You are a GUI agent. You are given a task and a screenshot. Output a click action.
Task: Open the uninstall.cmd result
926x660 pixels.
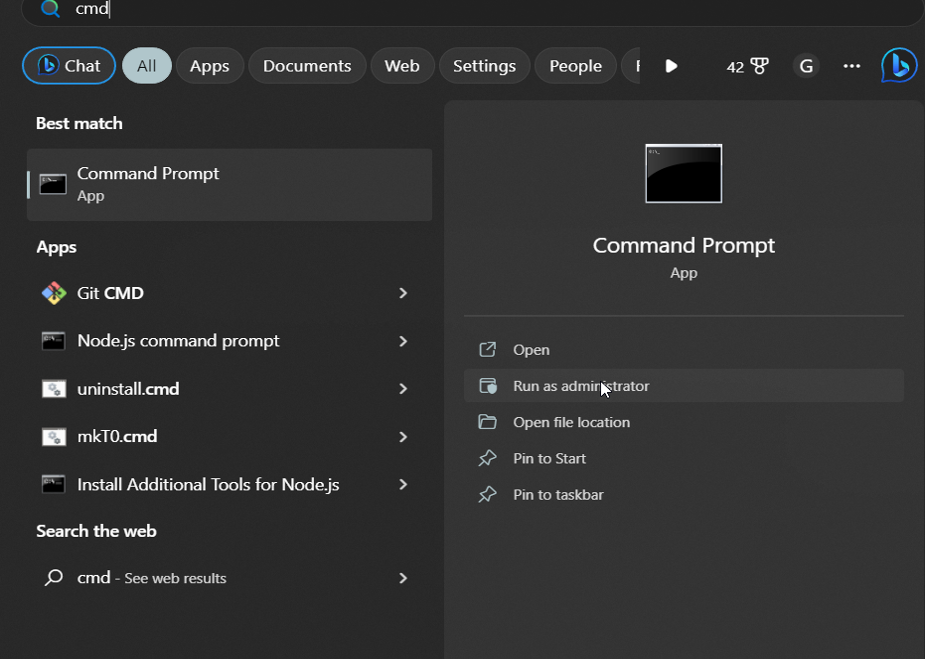(230, 388)
